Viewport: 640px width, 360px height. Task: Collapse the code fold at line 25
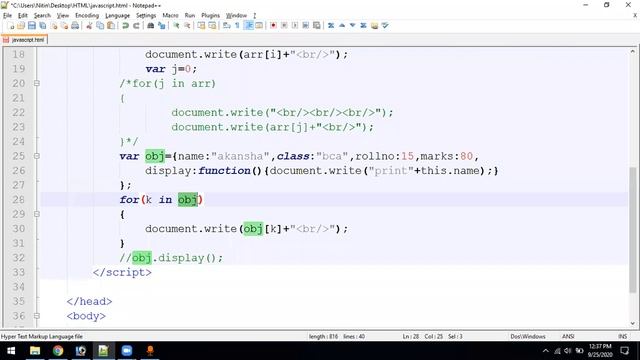pos(37,156)
